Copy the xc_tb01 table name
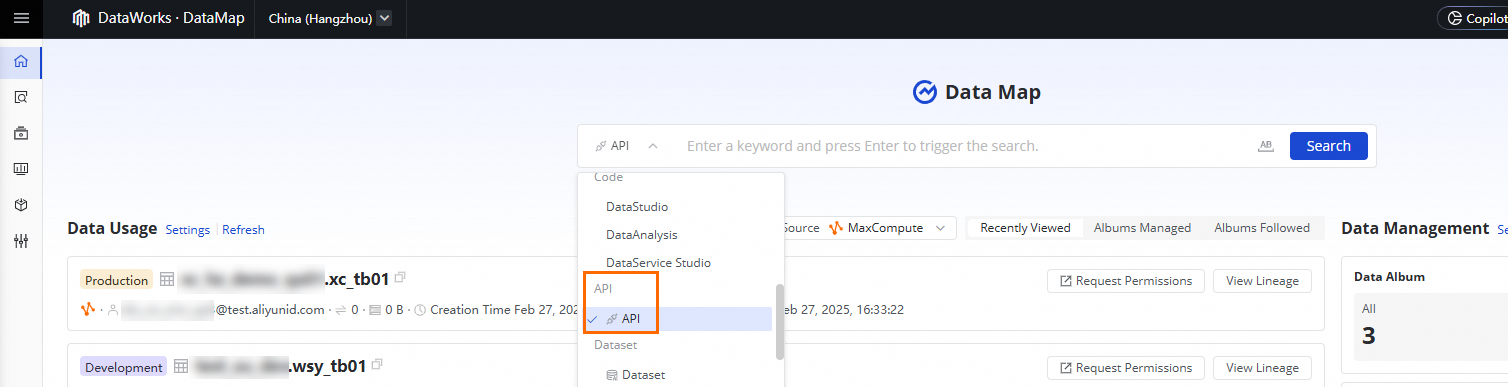Viewport: 1508px width, 387px height. point(400,279)
